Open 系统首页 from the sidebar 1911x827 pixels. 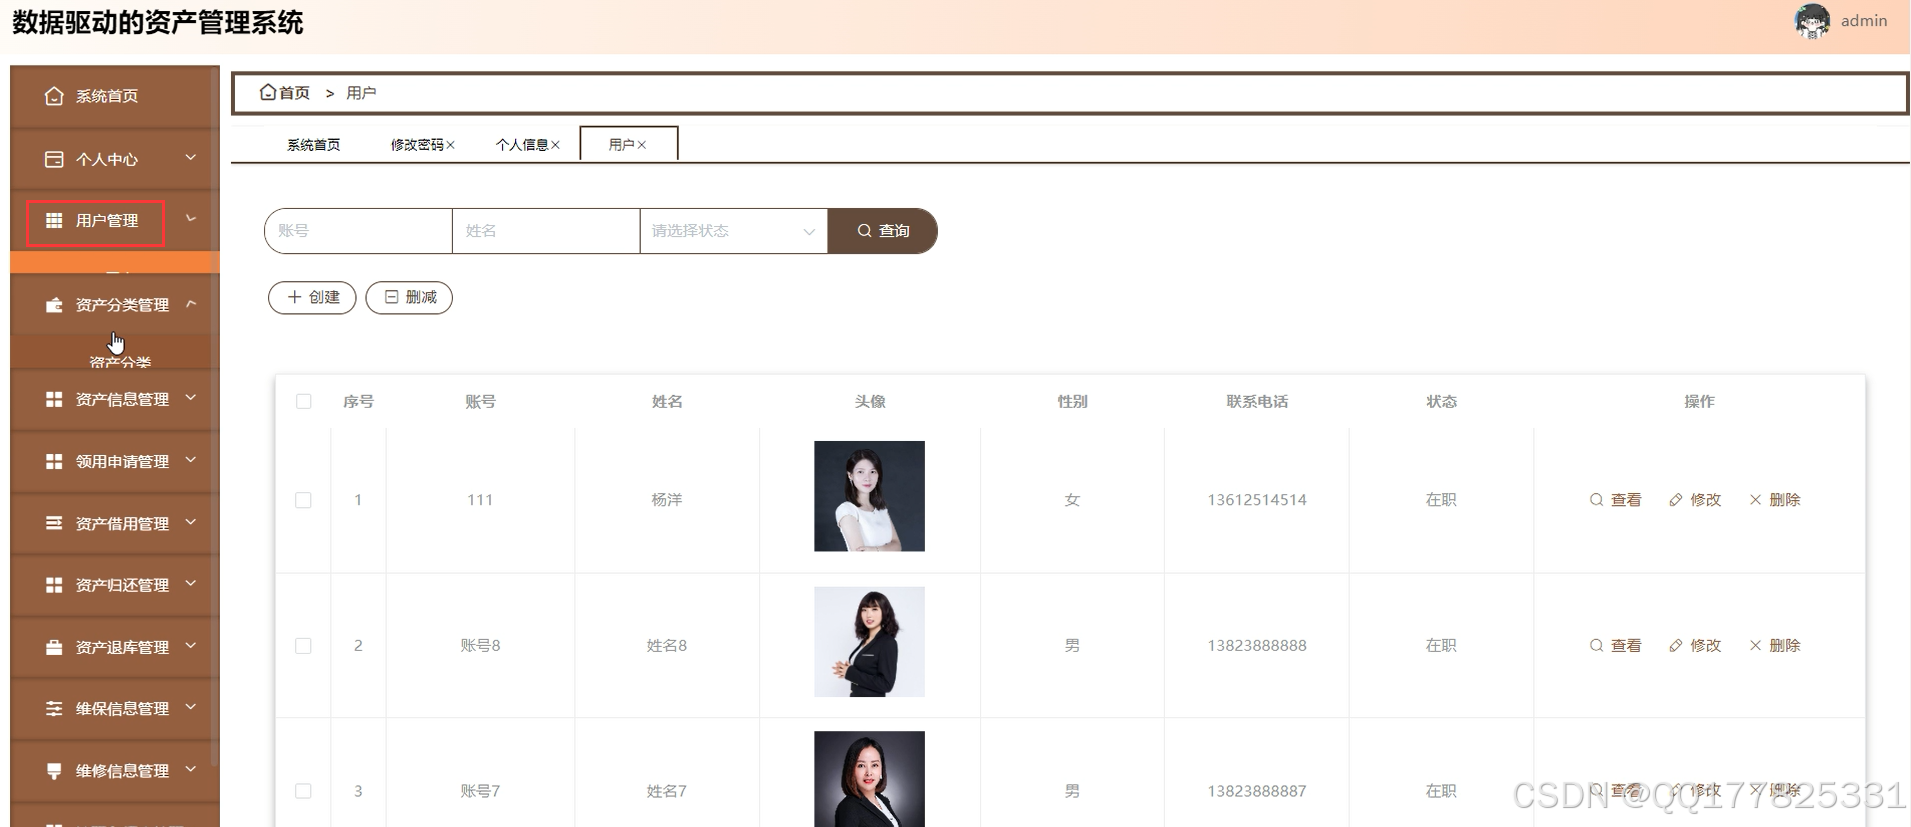[115, 96]
